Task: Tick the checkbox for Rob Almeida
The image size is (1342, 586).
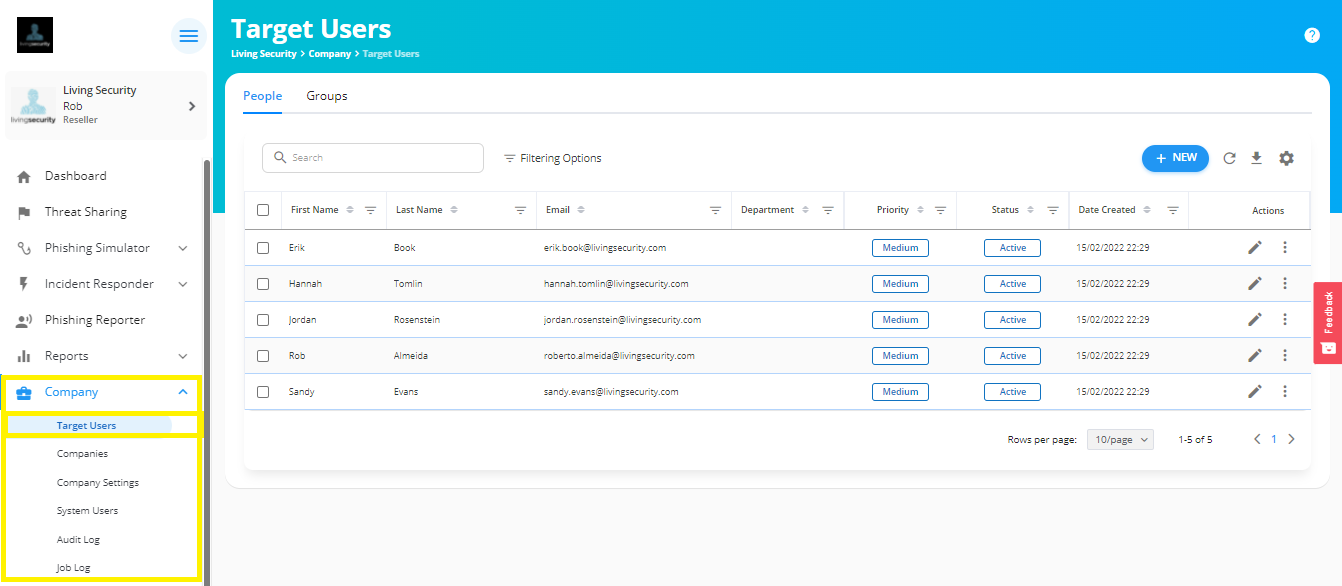Action: (x=263, y=356)
